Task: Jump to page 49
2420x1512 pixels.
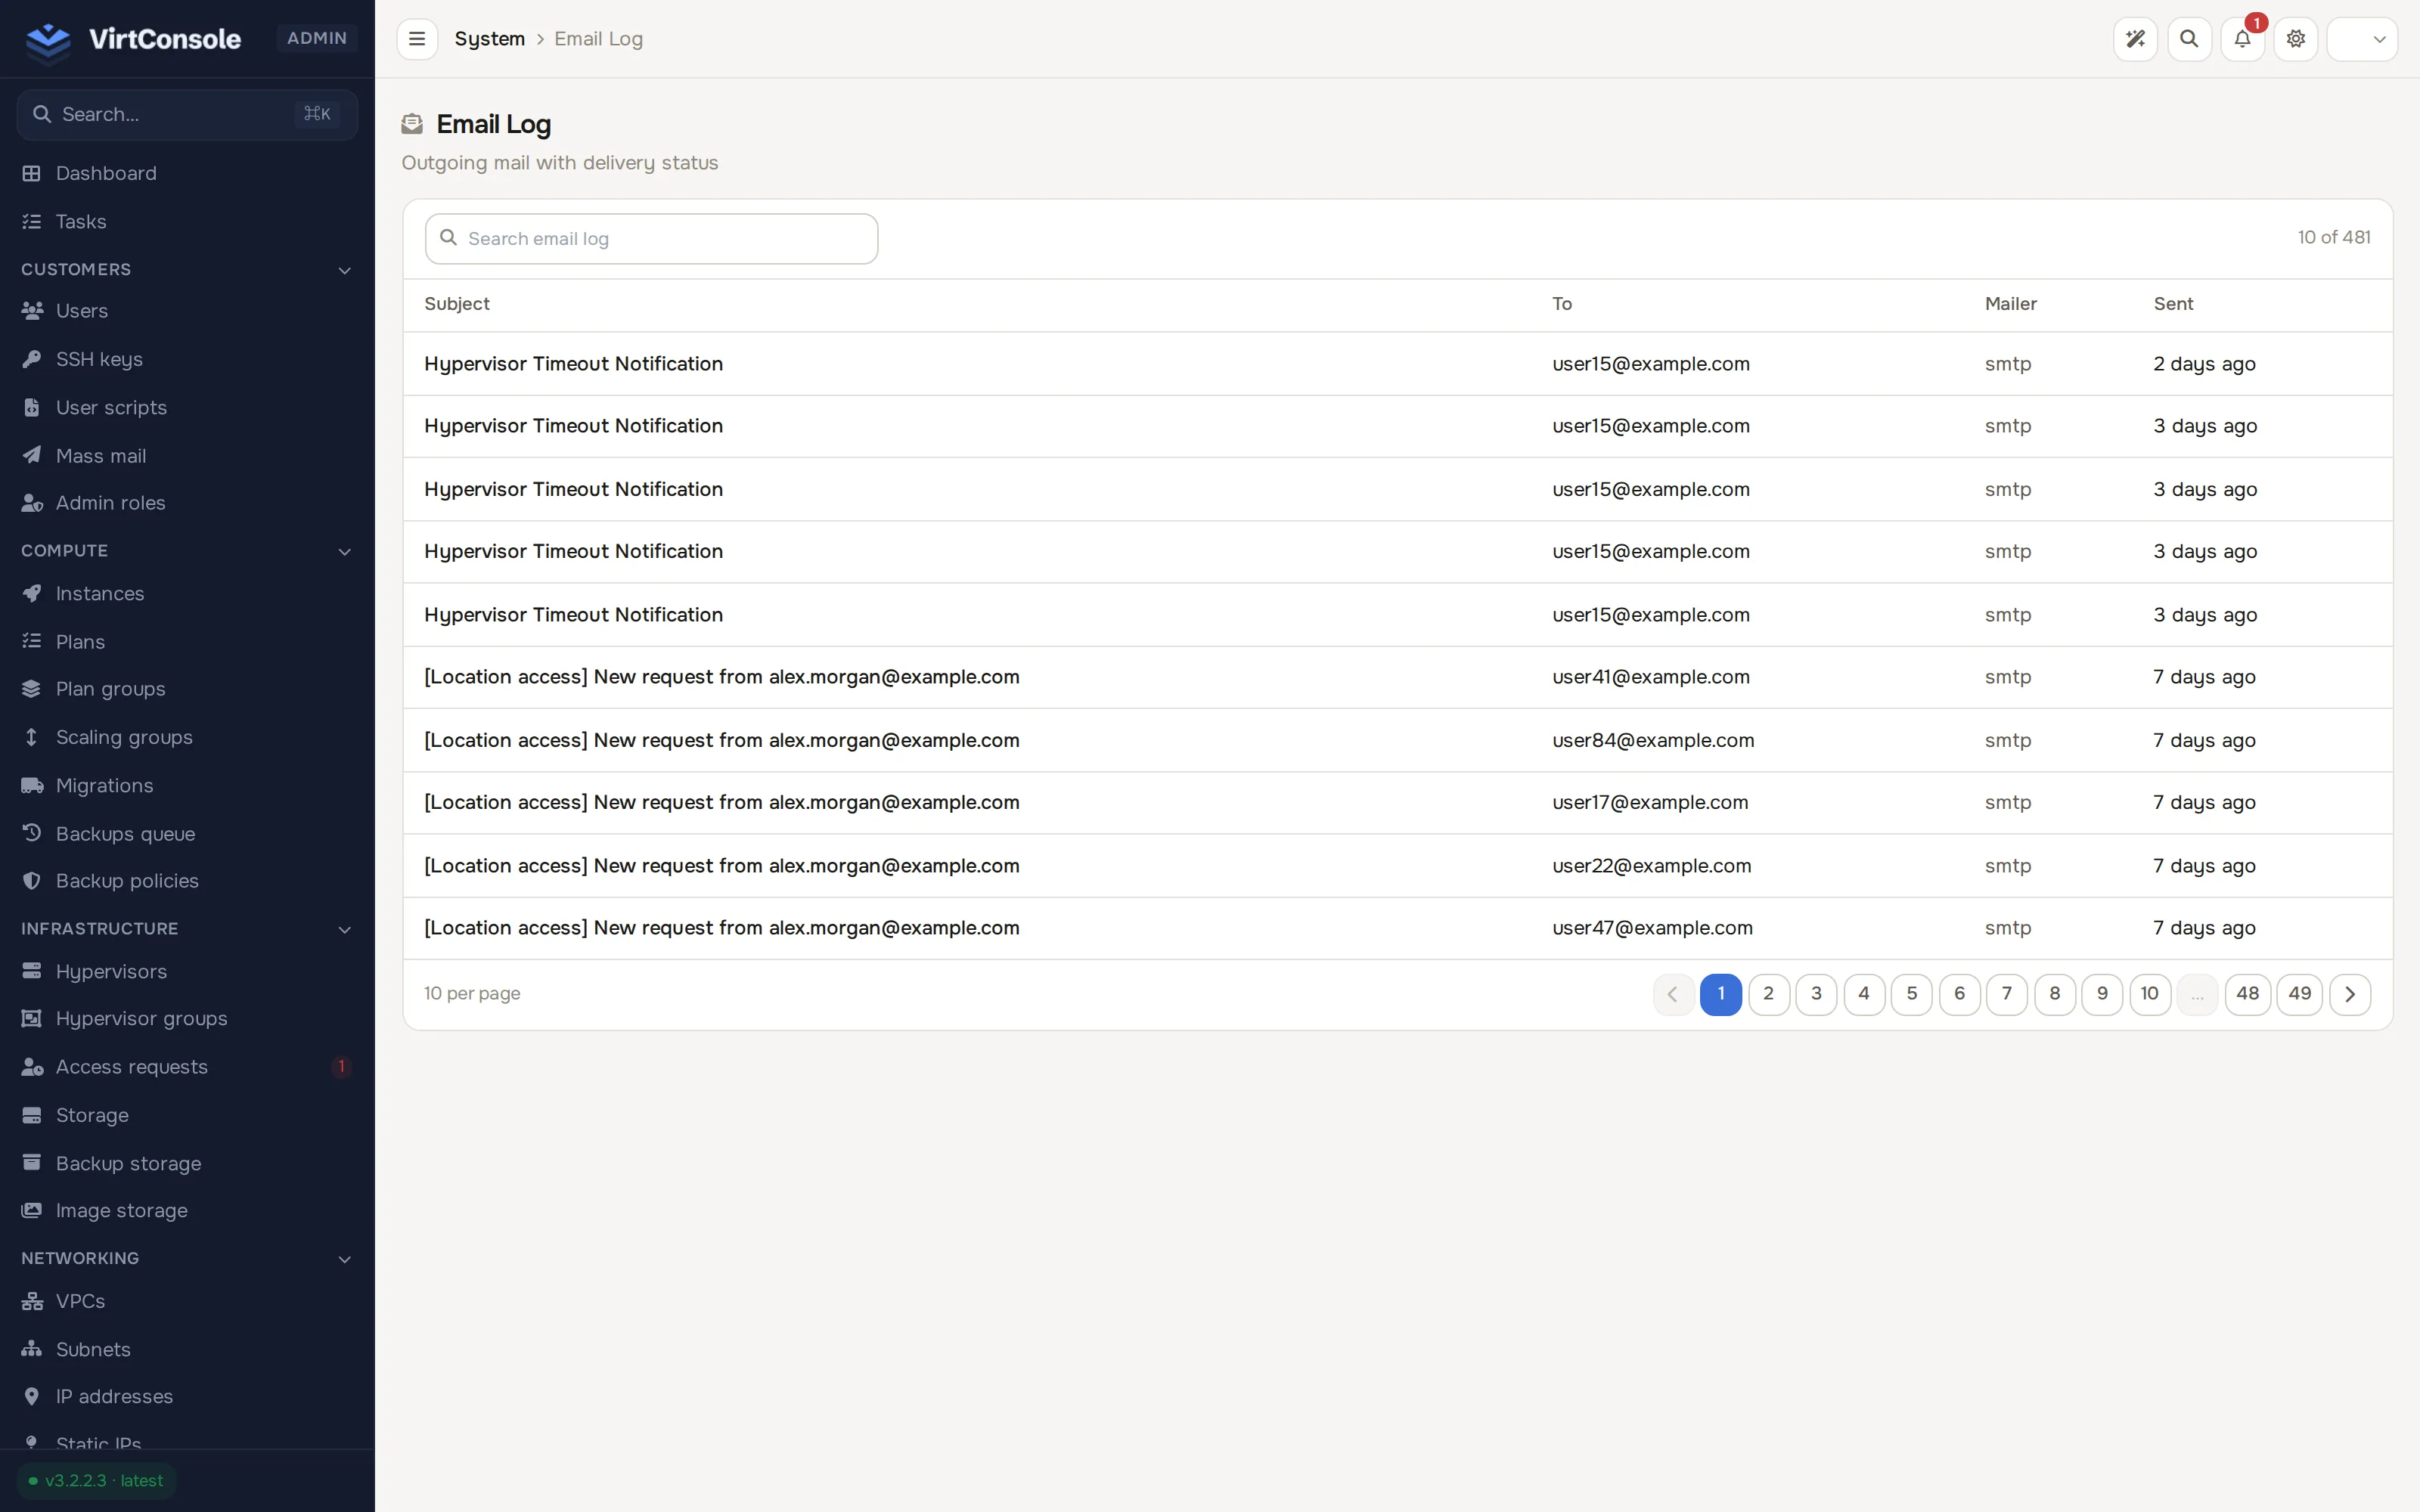Action: pyautogui.click(x=2299, y=994)
